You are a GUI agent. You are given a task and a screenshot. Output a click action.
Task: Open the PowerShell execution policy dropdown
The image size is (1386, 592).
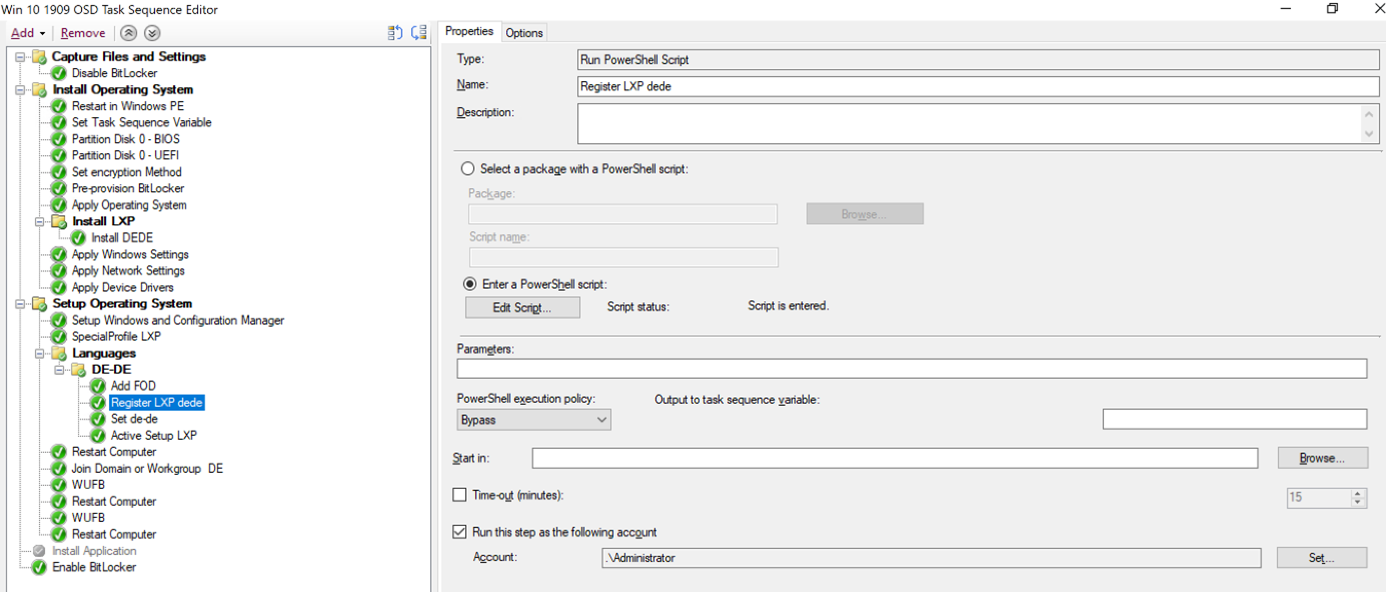602,419
